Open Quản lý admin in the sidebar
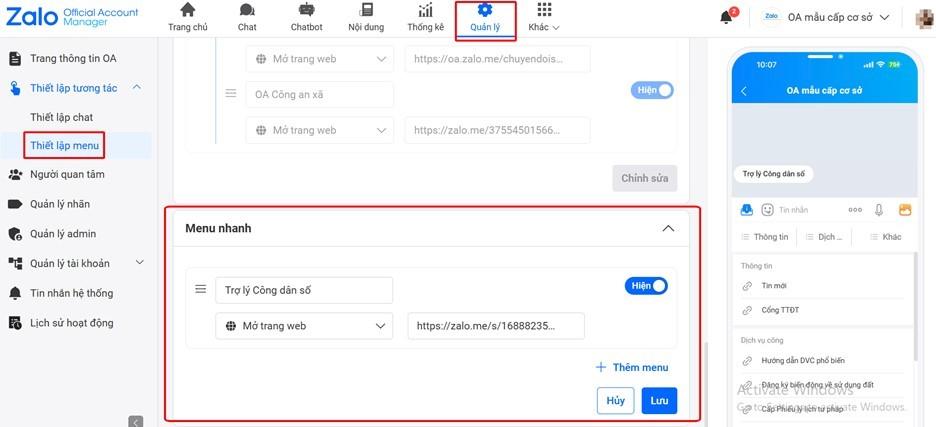This screenshot has width=936, height=427. (x=63, y=234)
